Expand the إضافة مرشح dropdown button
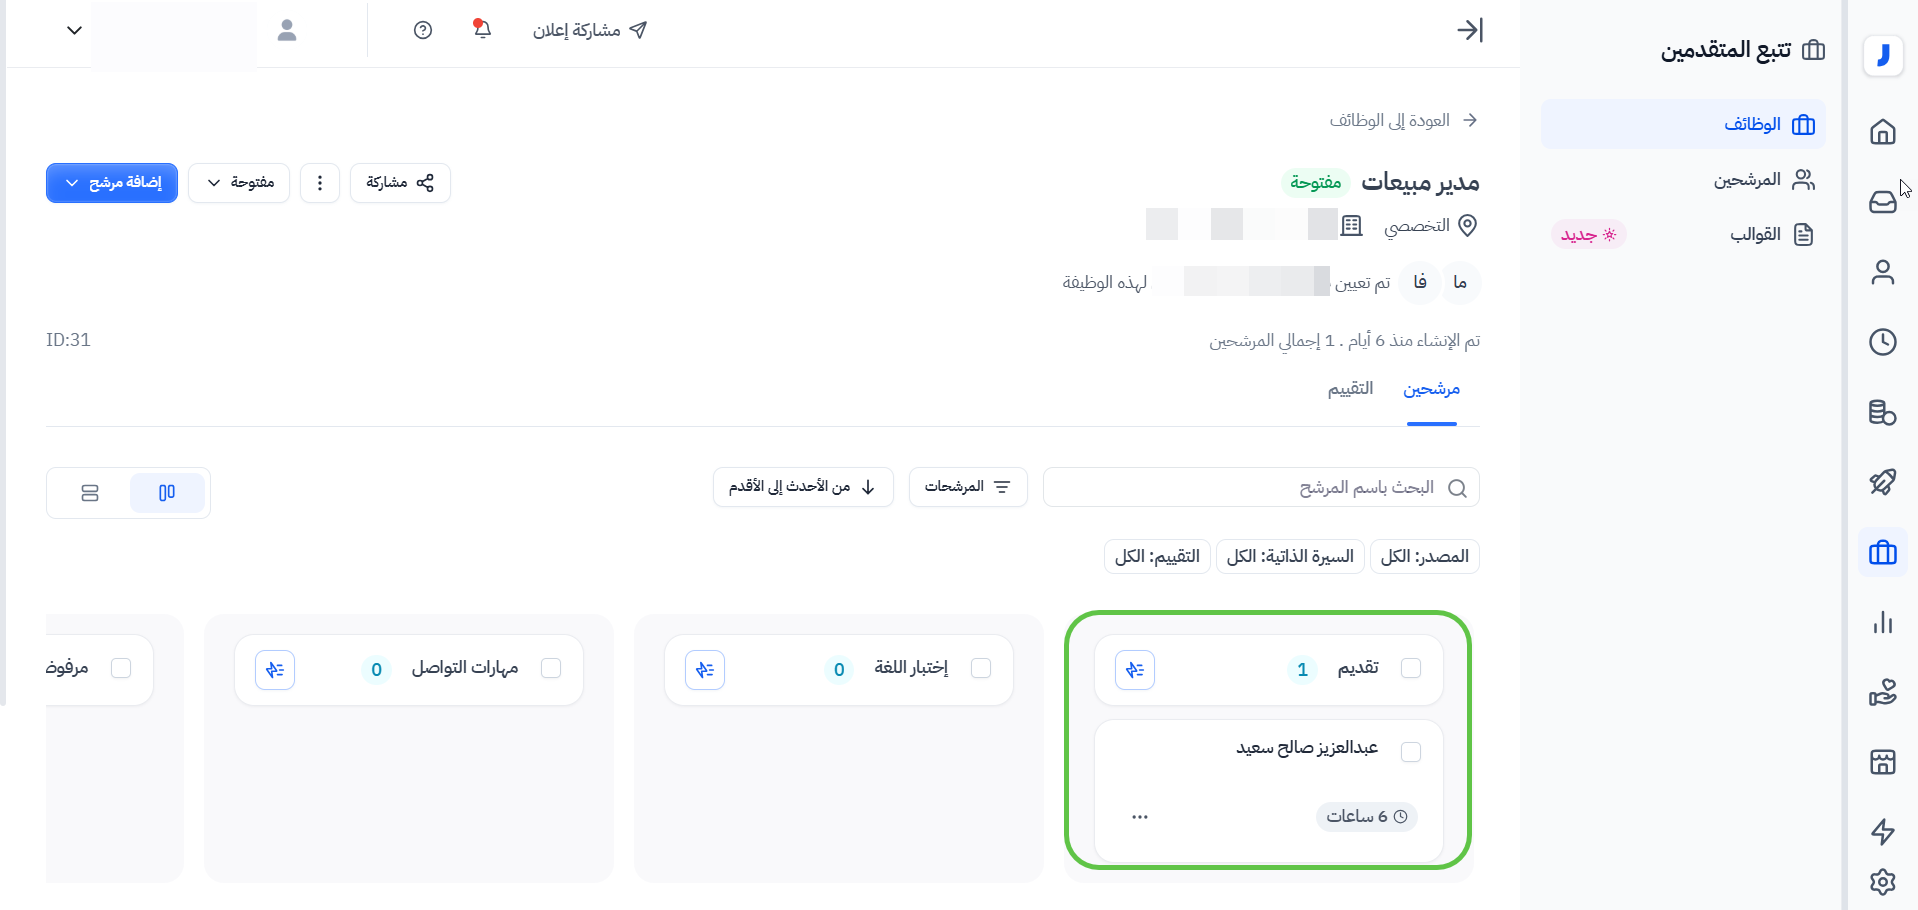This screenshot has height=910, width=1918. click(x=112, y=183)
